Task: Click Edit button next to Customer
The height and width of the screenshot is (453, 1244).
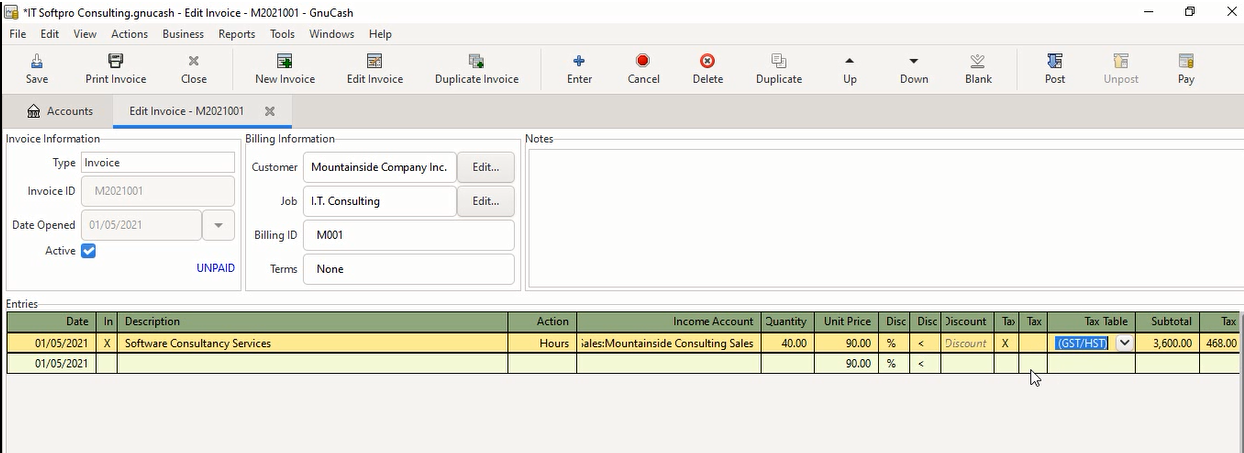Action: (485, 167)
